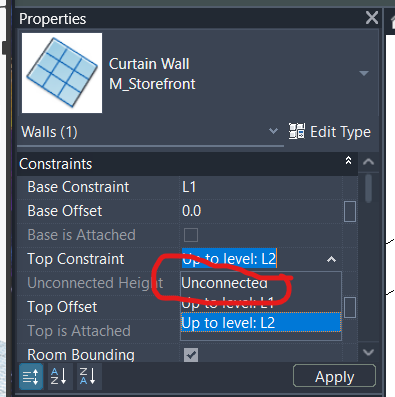
Task: Sort properties A to Z
Action: [59, 377]
